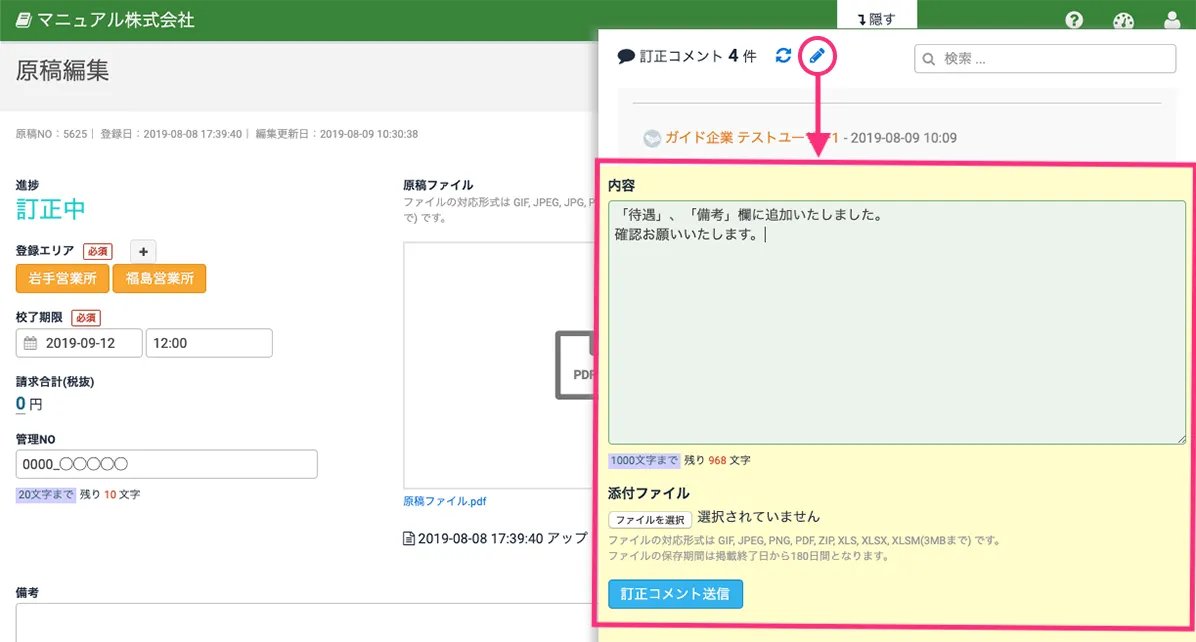Click the 訂正中 status text
The height and width of the screenshot is (642, 1196).
click(x=50, y=209)
